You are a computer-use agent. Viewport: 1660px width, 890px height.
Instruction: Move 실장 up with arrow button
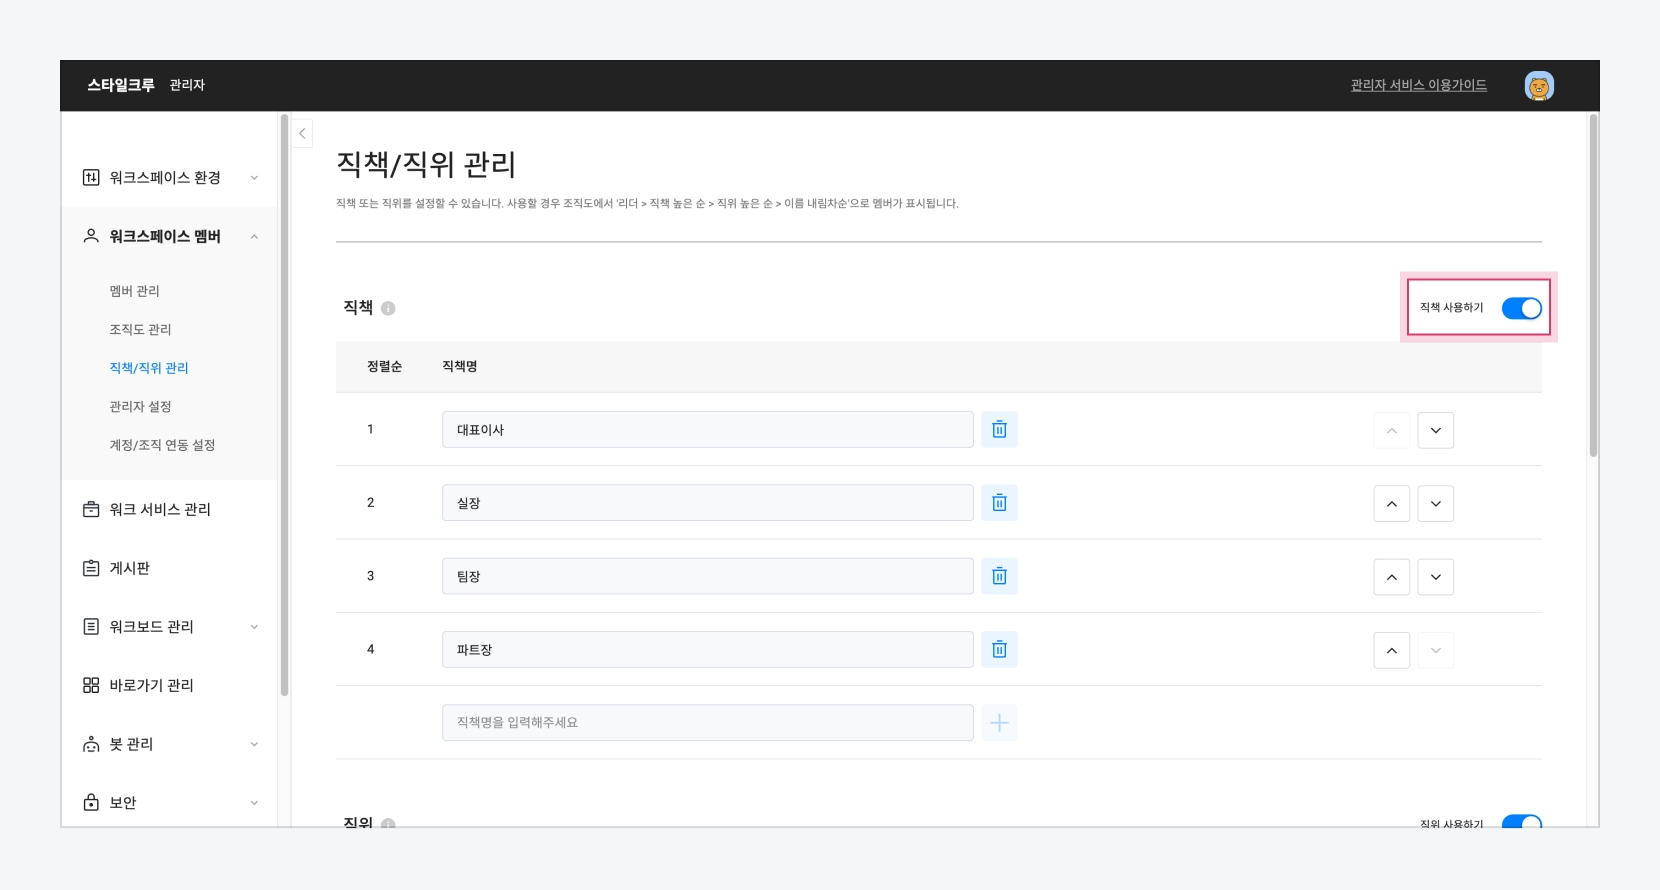click(x=1391, y=504)
